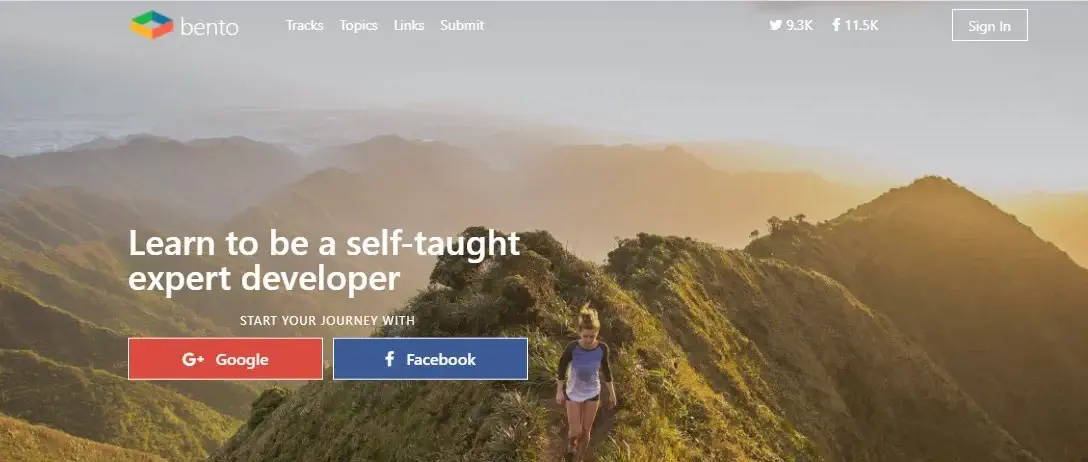1088x462 pixels.
Task: Click the G+ icon inside Google button
Action: [193, 359]
